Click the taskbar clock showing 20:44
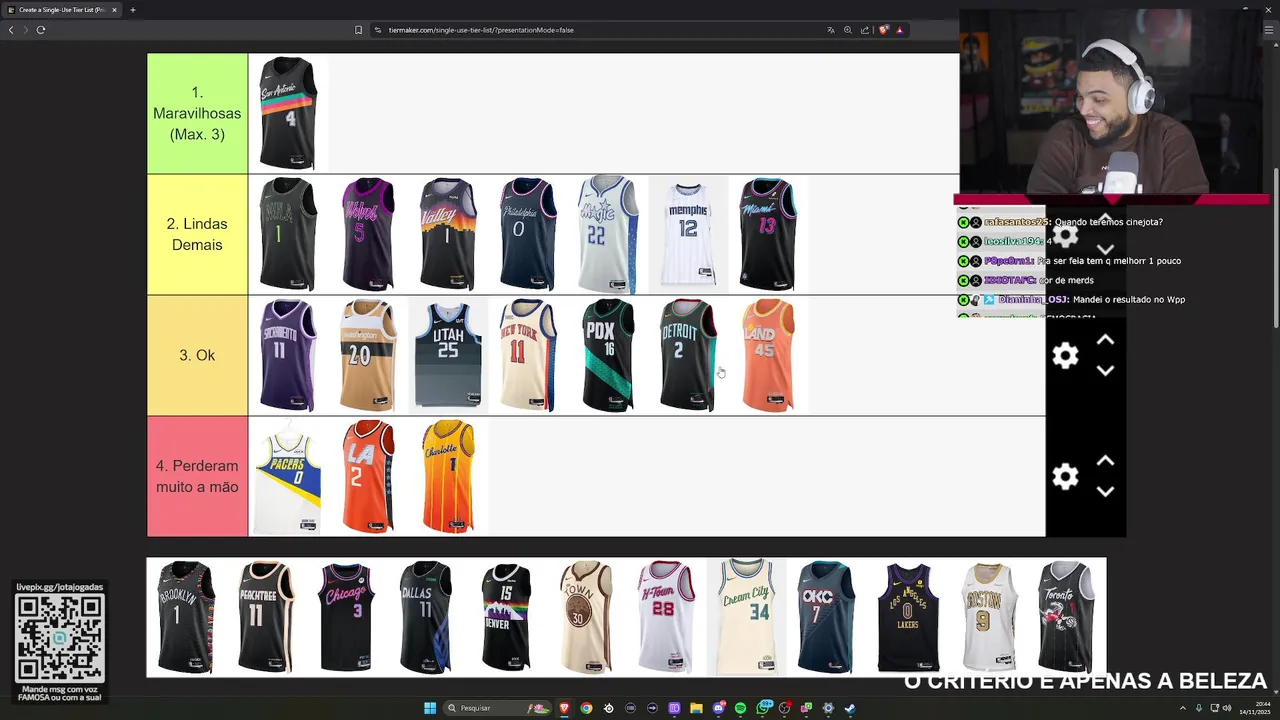The width and height of the screenshot is (1280, 720). click(x=1254, y=708)
